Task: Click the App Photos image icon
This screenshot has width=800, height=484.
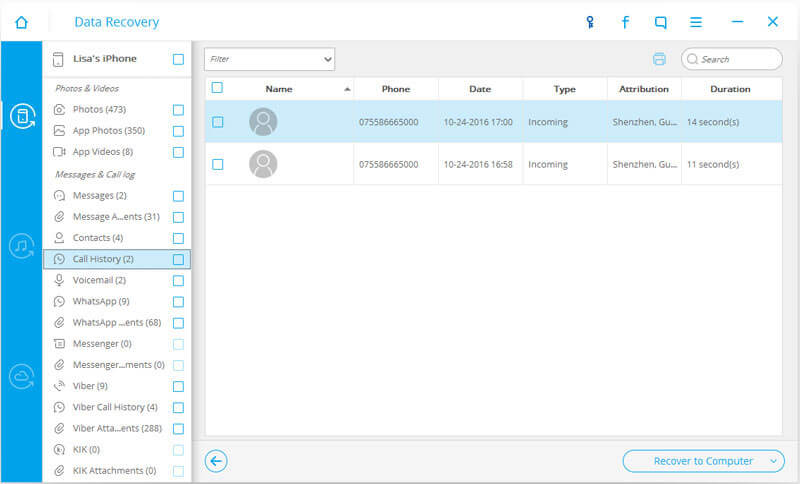Action: point(59,131)
